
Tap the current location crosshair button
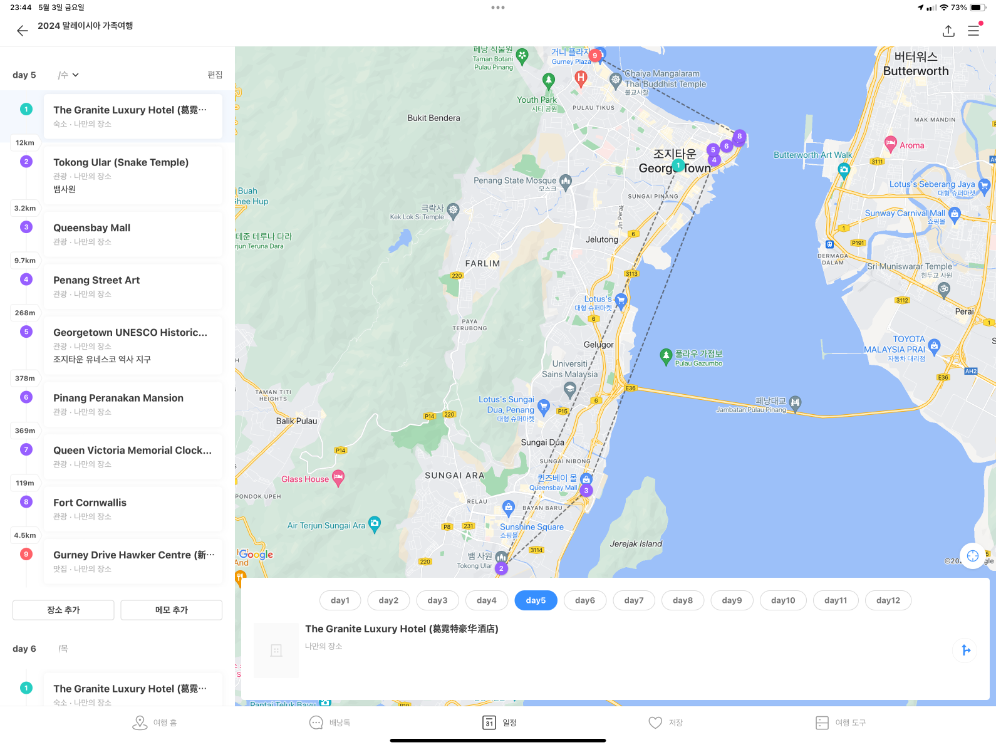pos(972,556)
